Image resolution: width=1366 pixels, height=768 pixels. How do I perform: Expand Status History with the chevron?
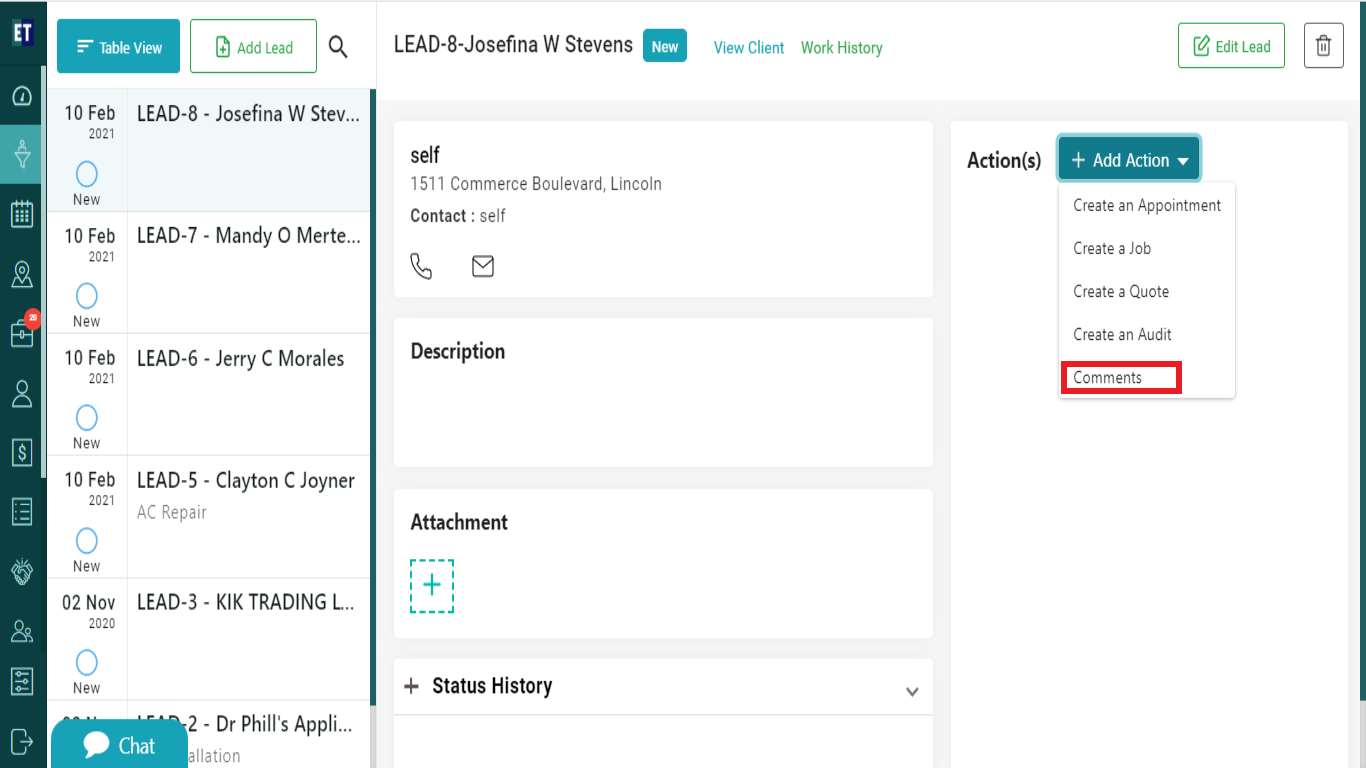pyautogui.click(x=912, y=691)
